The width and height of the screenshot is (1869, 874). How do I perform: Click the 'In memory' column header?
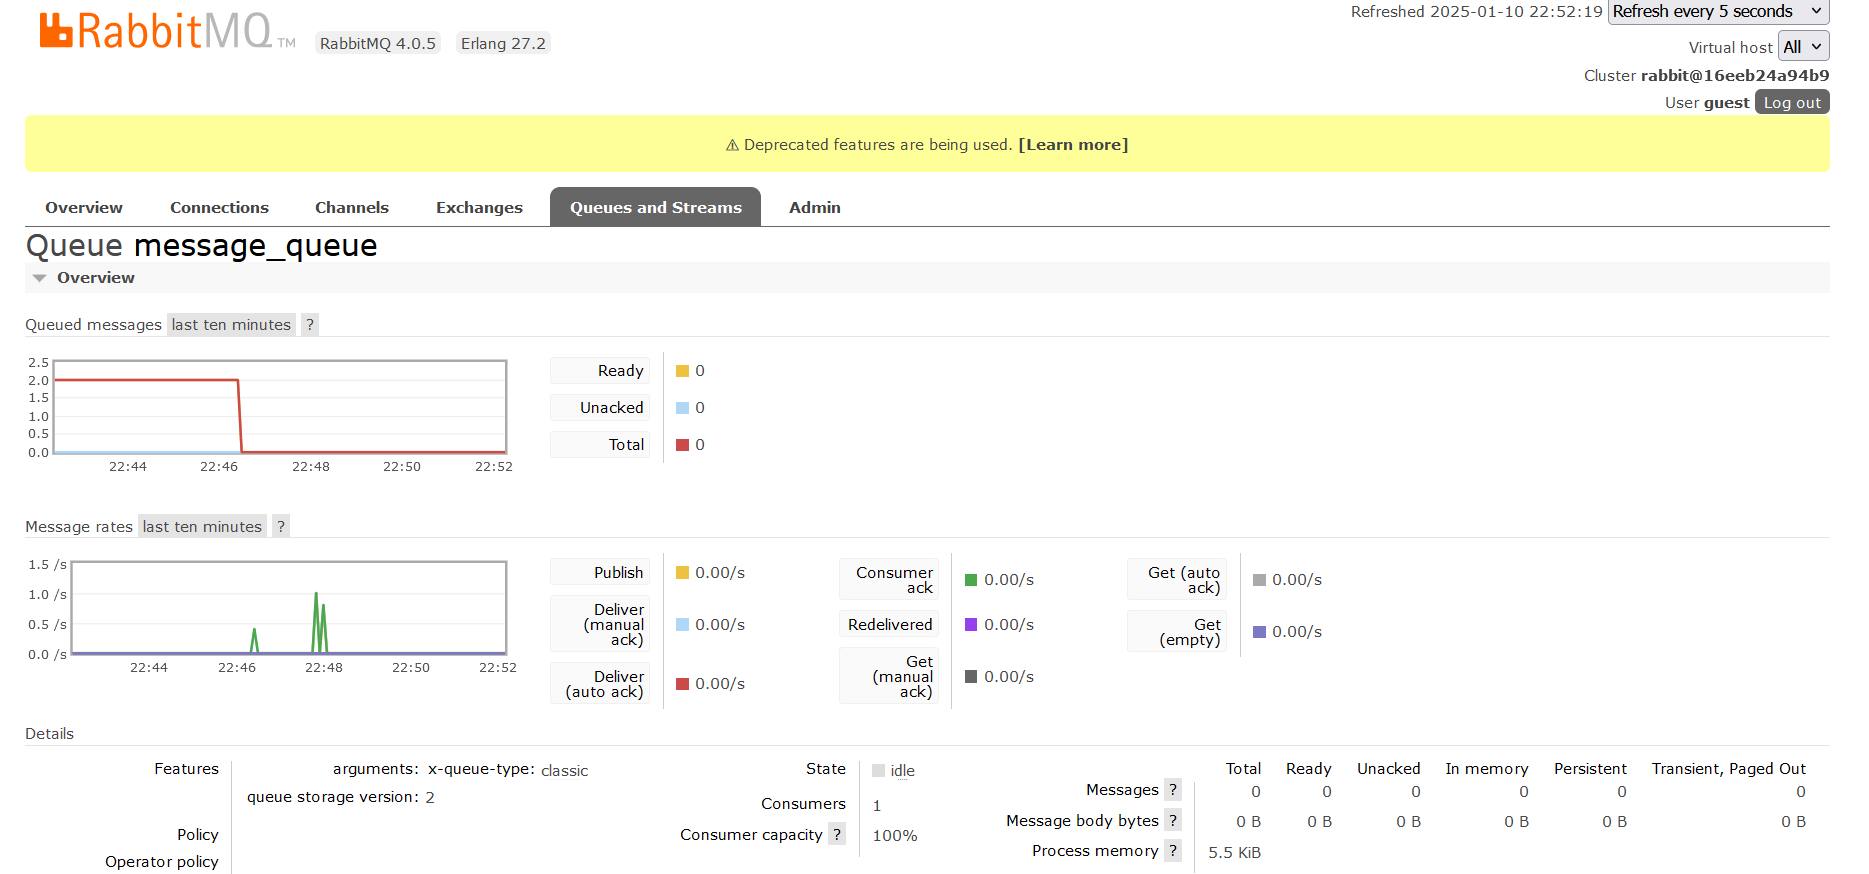pos(1487,769)
